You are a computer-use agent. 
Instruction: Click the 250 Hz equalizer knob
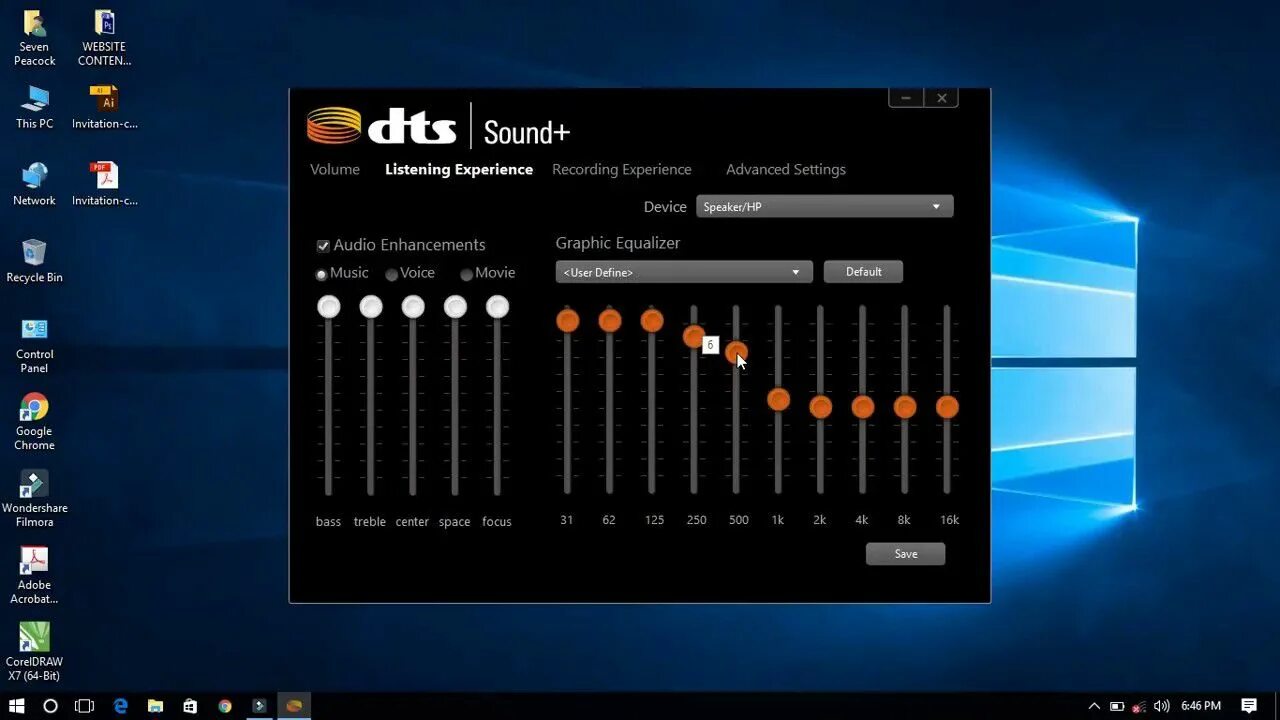pos(694,337)
